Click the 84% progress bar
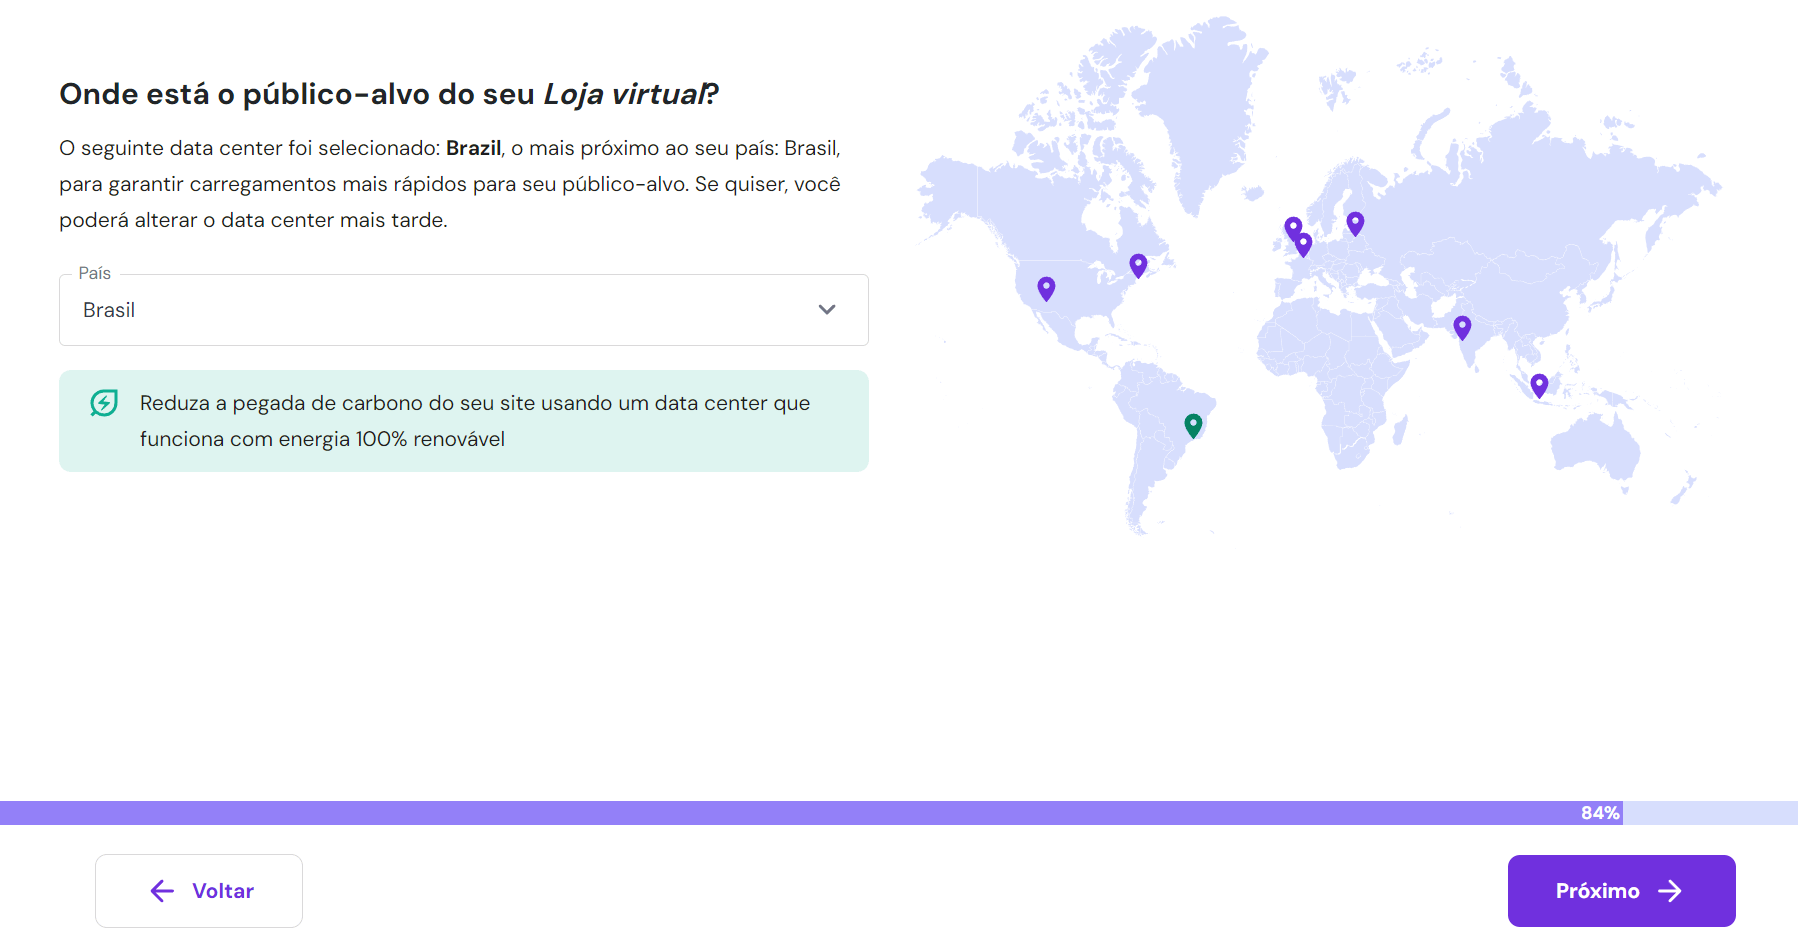Screen dimensions: 1798x942 point(1599,813)
